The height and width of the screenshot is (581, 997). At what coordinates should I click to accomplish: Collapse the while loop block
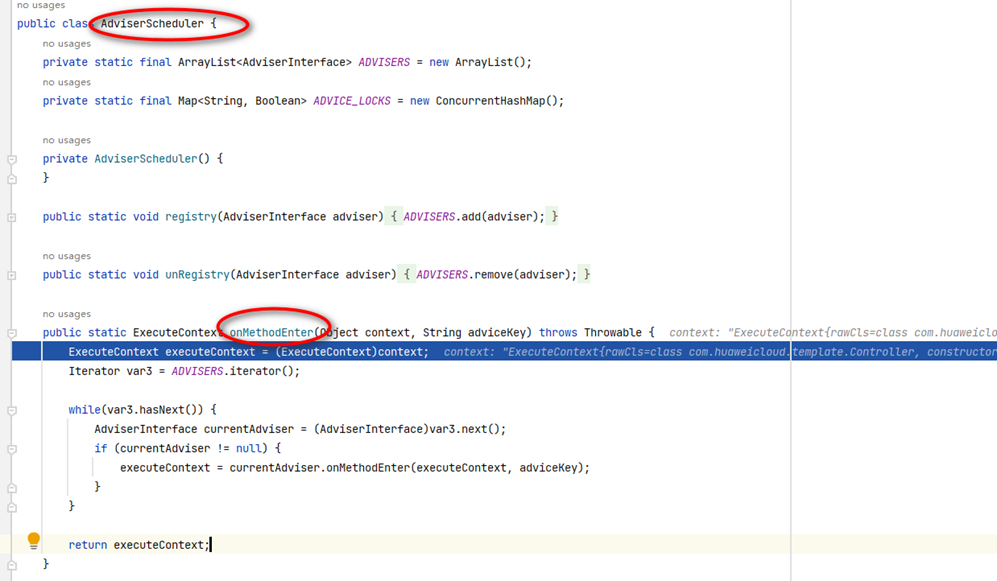pyautogui.click(x=10, y=409)
